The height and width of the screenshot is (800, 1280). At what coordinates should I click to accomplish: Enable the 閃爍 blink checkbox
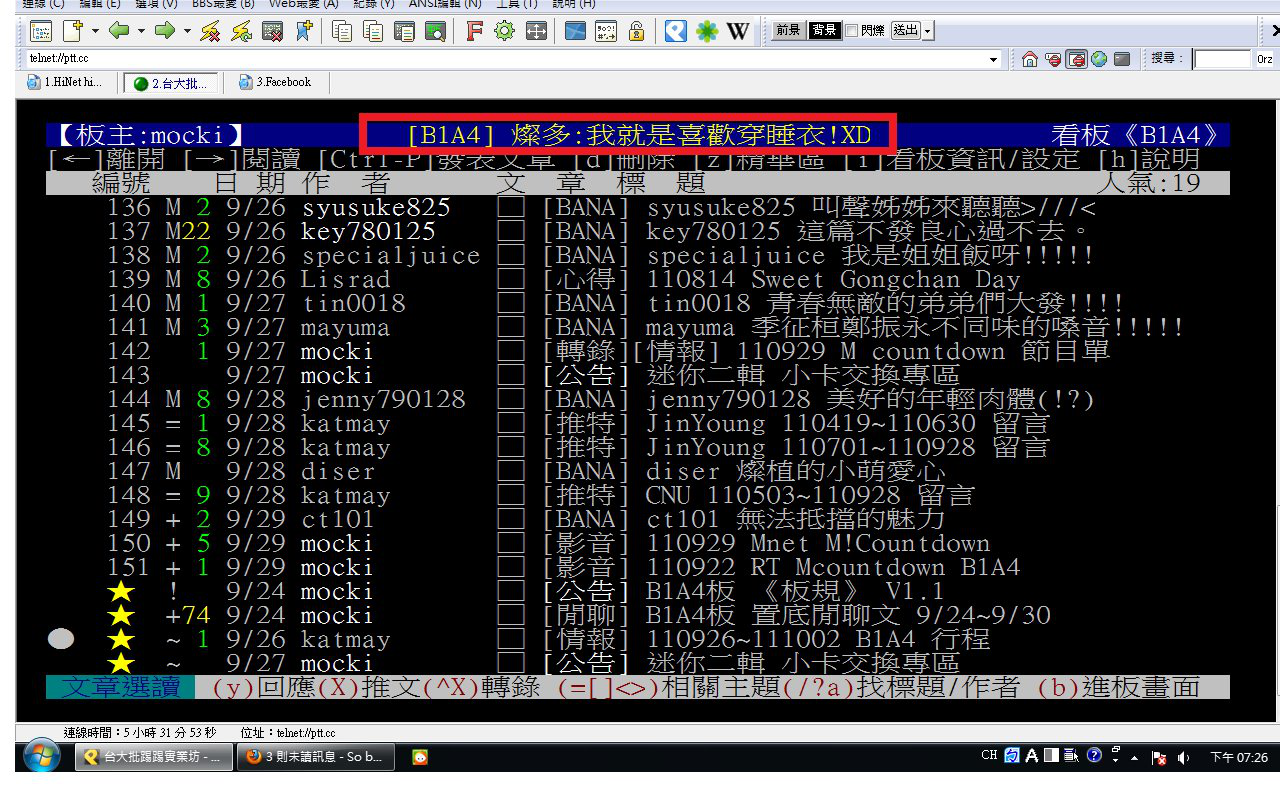pos(851,31)
